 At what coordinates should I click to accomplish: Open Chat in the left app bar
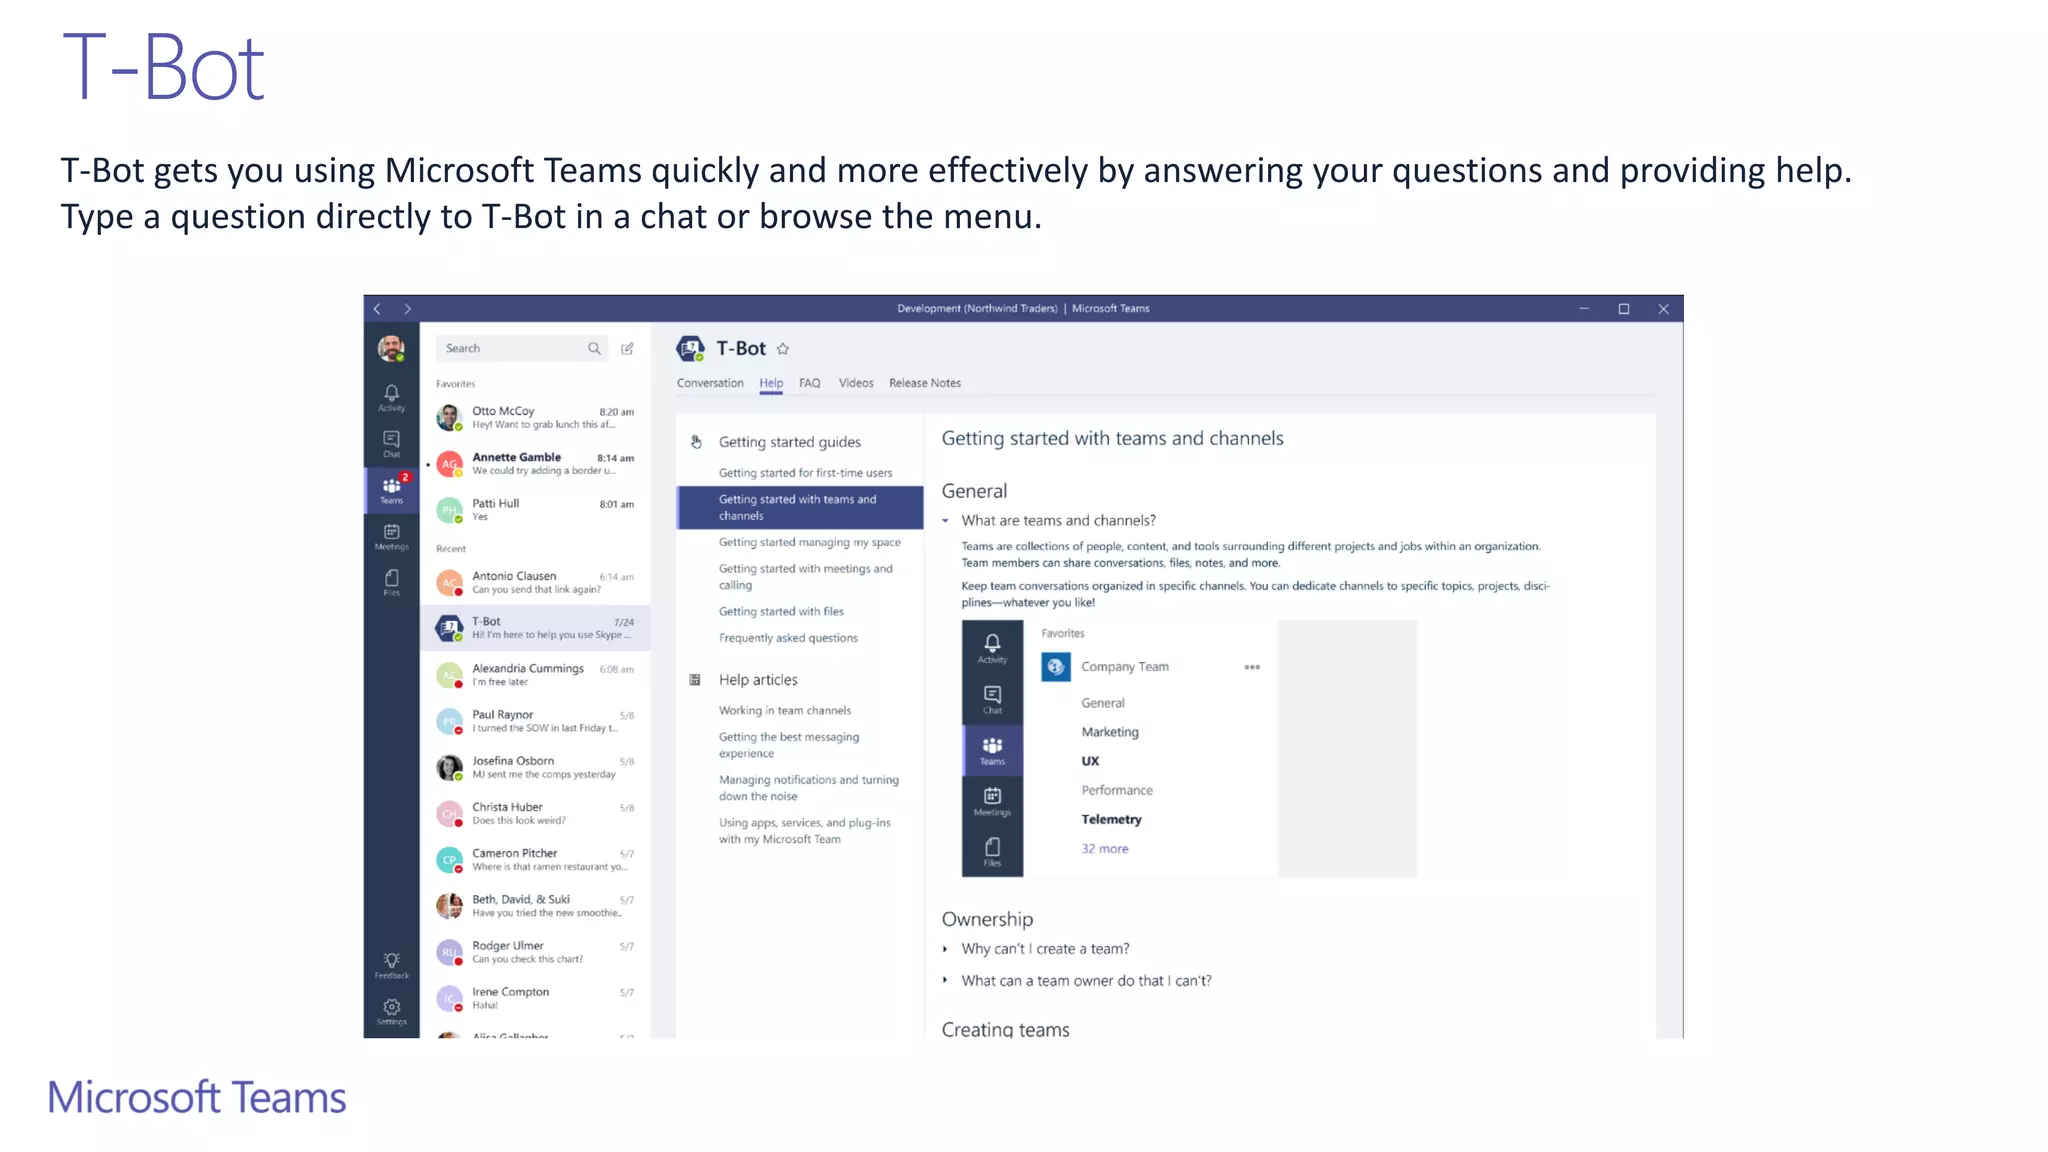click(391, 444)
